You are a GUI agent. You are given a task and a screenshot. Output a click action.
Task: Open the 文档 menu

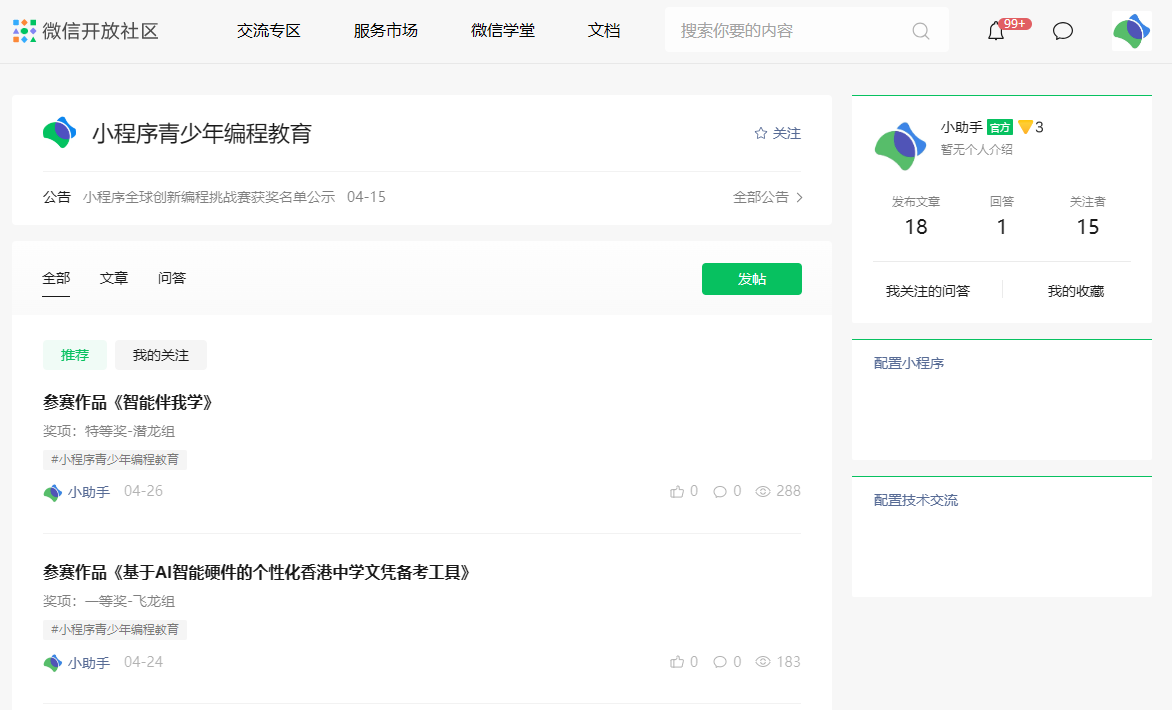click(x=604, y=31)
